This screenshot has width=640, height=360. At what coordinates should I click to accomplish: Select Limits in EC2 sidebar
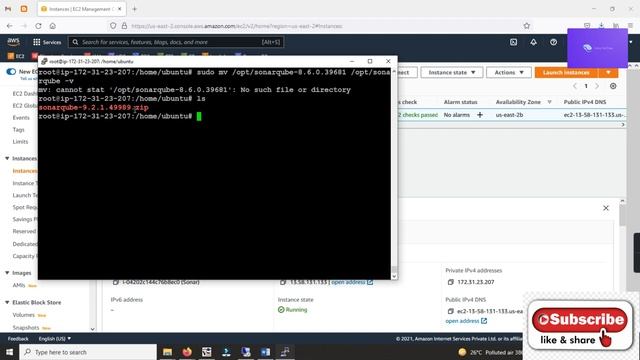click(x=20, y=142)
